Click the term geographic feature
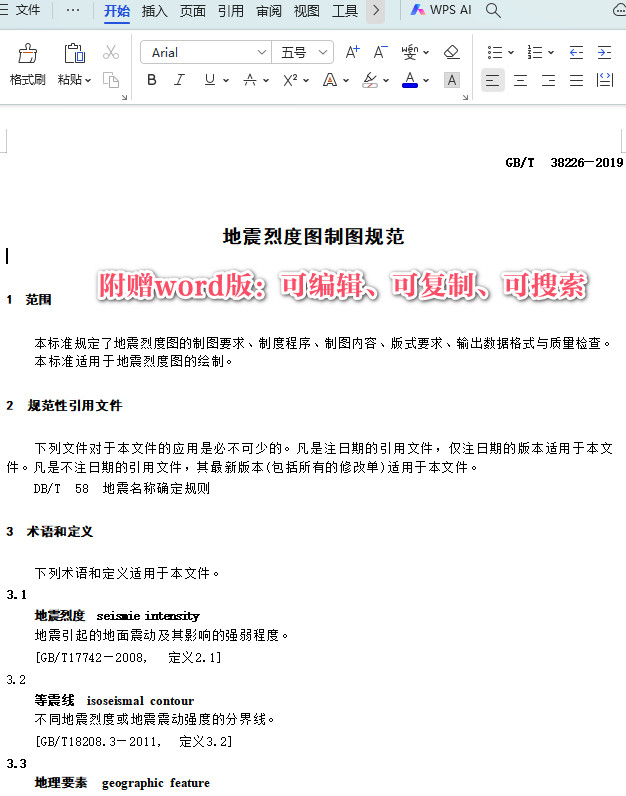The image size is (626, 796). [155, 783]
